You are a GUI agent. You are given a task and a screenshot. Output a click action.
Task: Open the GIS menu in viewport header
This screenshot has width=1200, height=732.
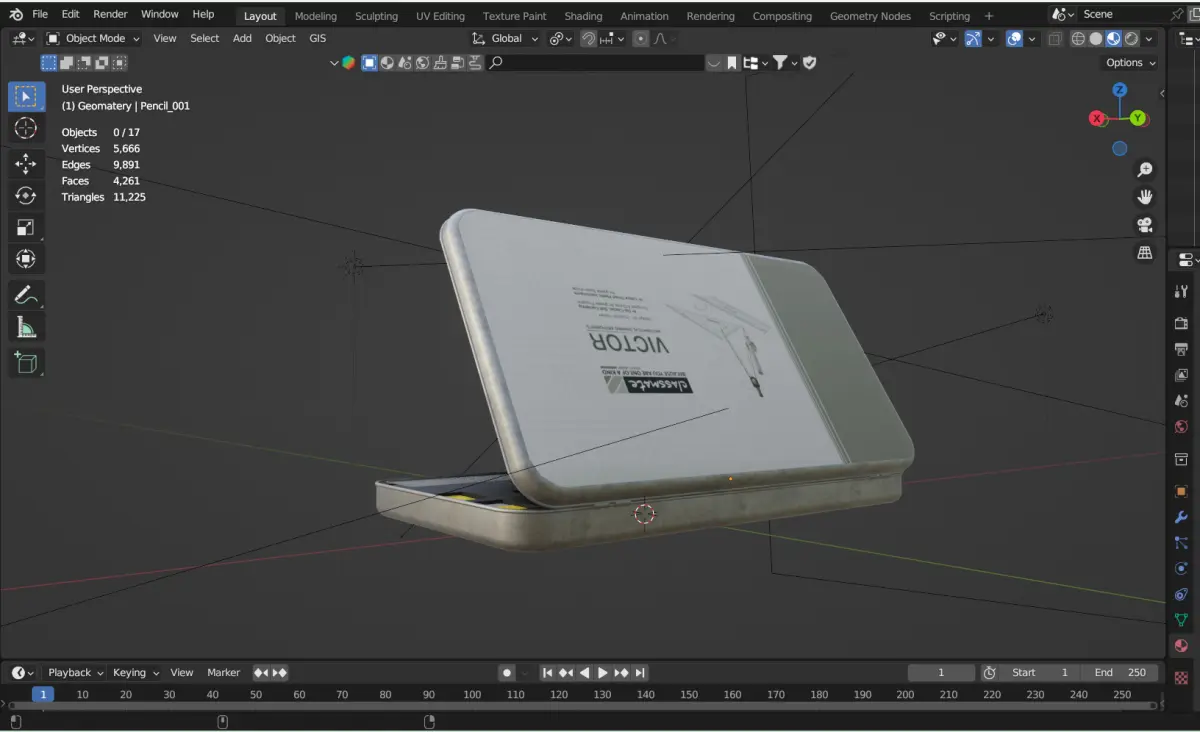click(317, 38)
